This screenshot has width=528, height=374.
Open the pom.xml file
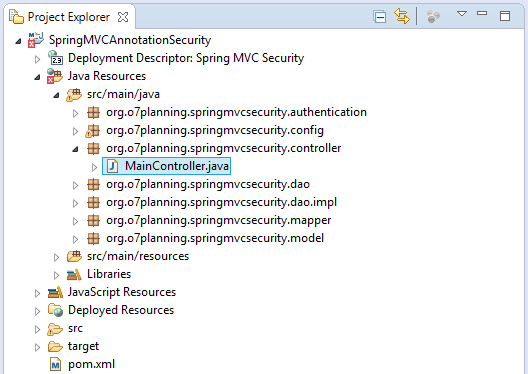(x=91, y=364)
